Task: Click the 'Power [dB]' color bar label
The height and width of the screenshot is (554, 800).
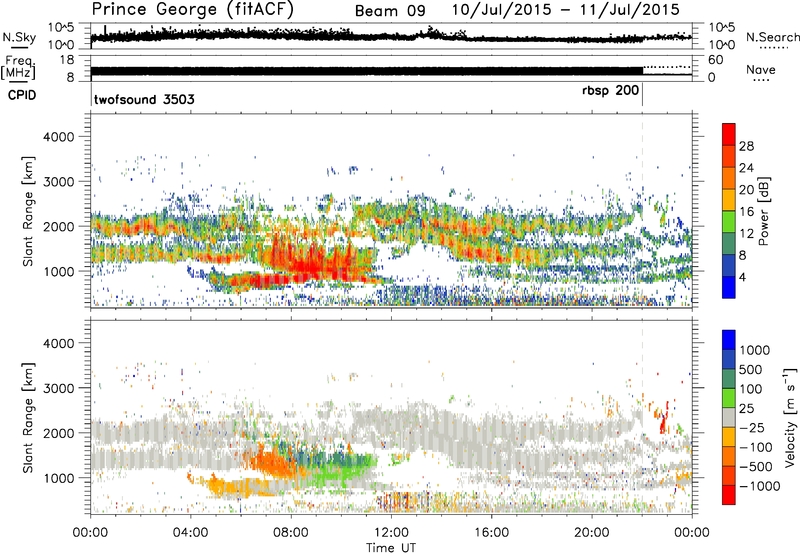Action: coord(763,211)
